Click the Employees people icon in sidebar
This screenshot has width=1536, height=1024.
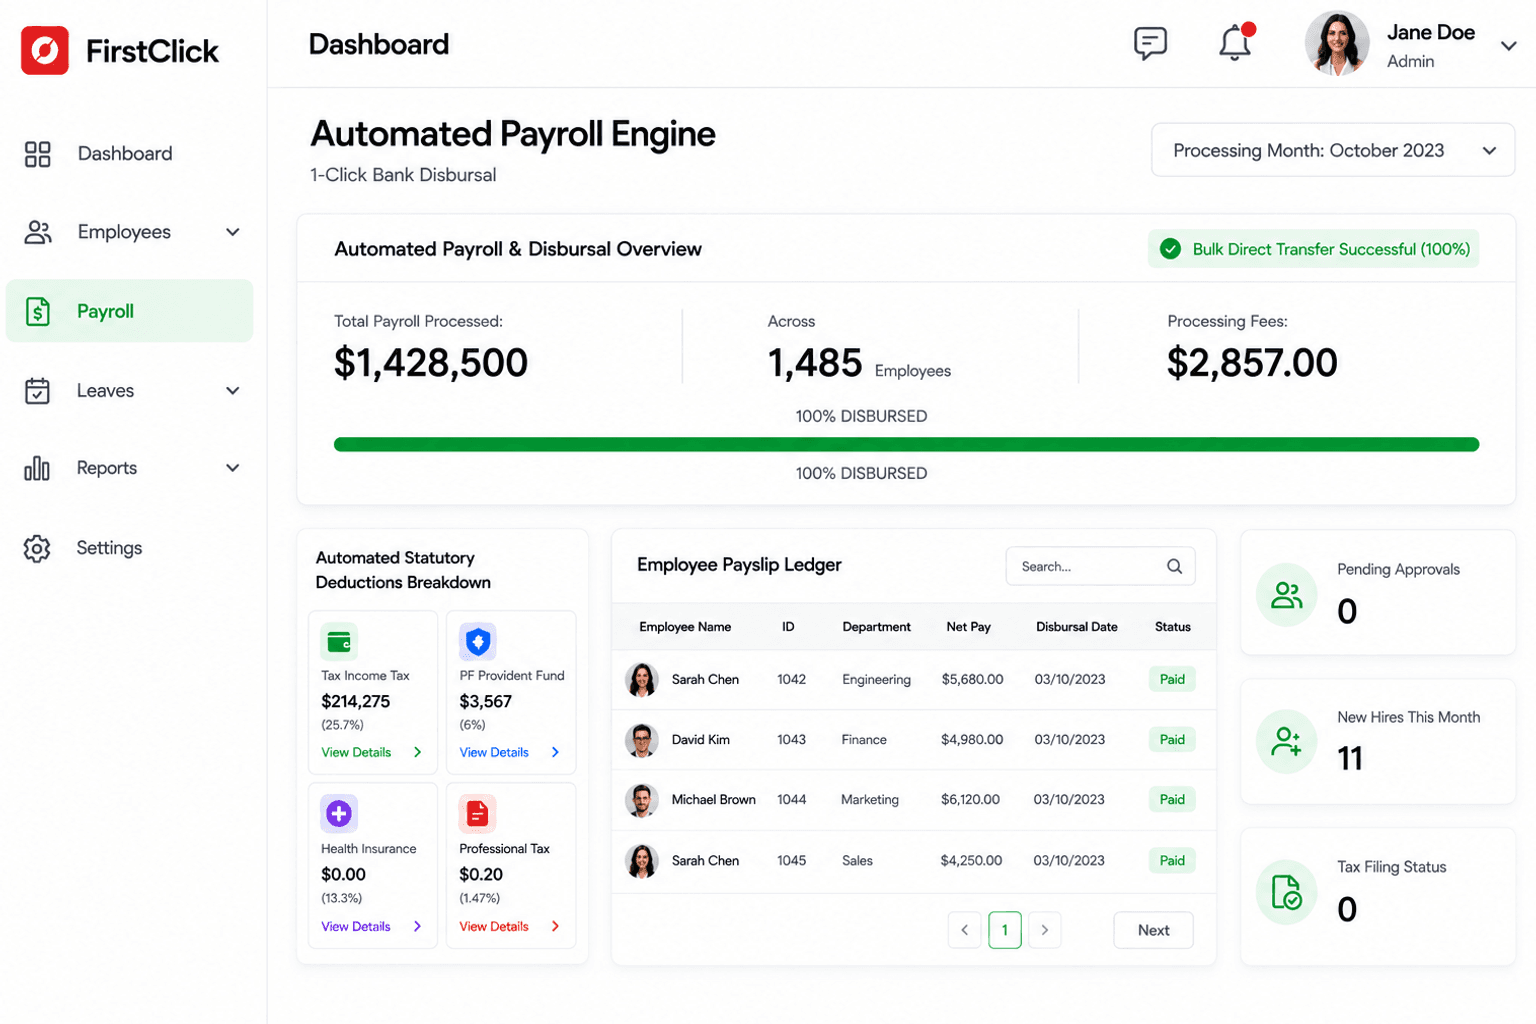coord(38,232)
